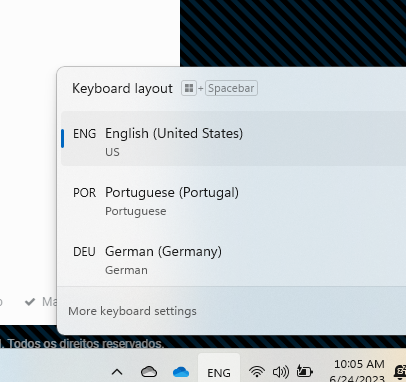This screenshot has width=406, height=382.
Task: Select English (United States) keyboard layout
Action: 233,139
